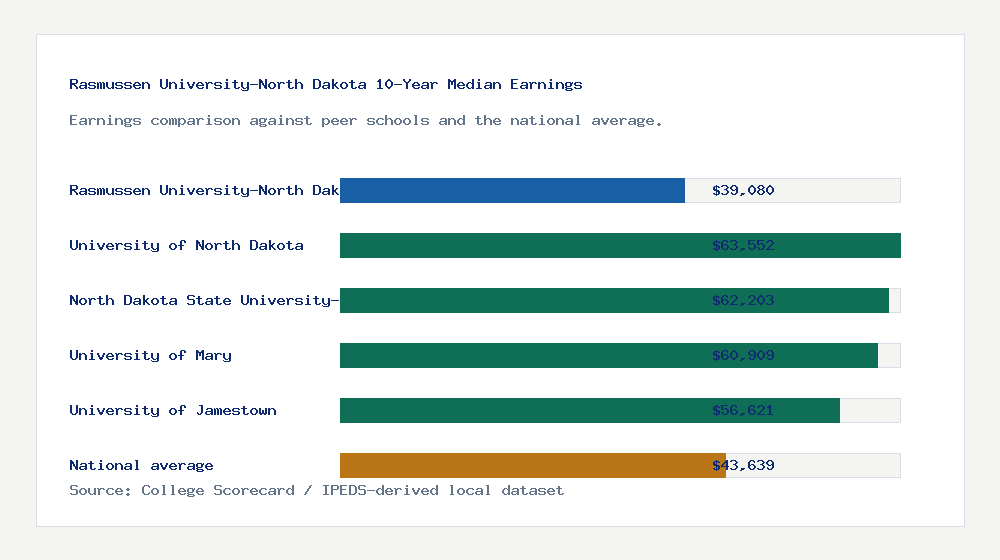
Task: Select the "University of Mary" label
Action: click(151, 355)
